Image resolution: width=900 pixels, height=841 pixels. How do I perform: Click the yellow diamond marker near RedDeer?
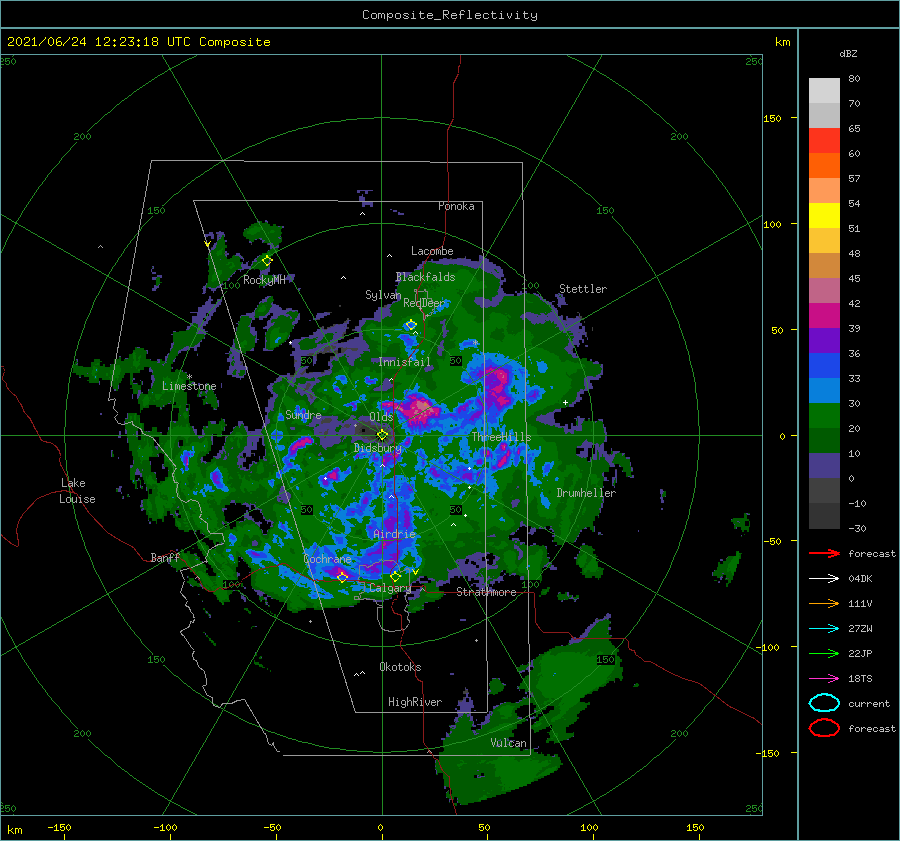tap(411, 325)
